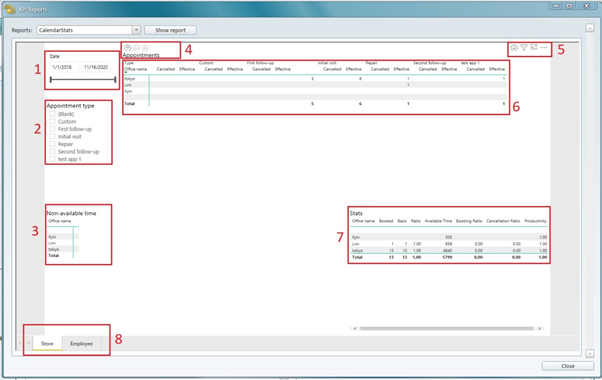Click the window's scroll down arrow at bottom right
This screenshot has height=380, width=602.
coord(590,353)
